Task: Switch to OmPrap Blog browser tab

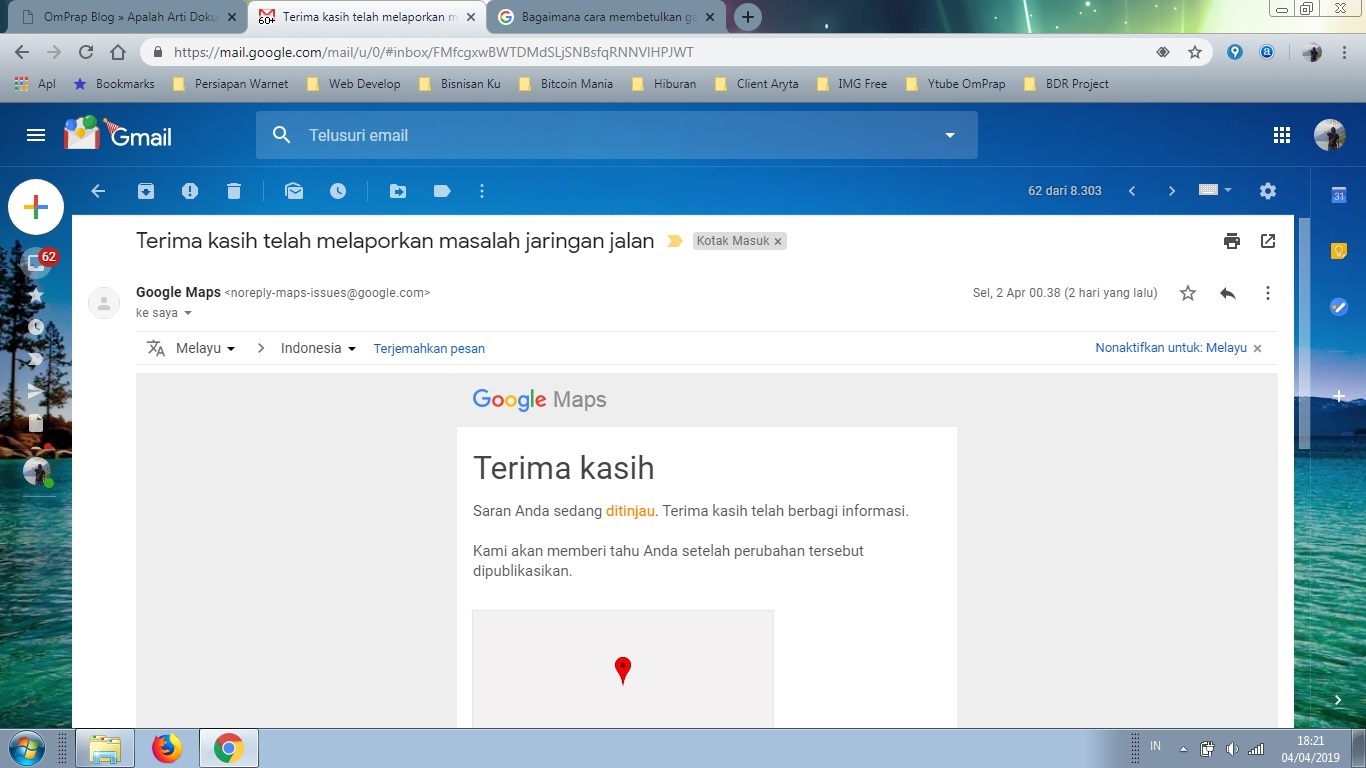Action: pyautogui.click(x=127, y=17)
